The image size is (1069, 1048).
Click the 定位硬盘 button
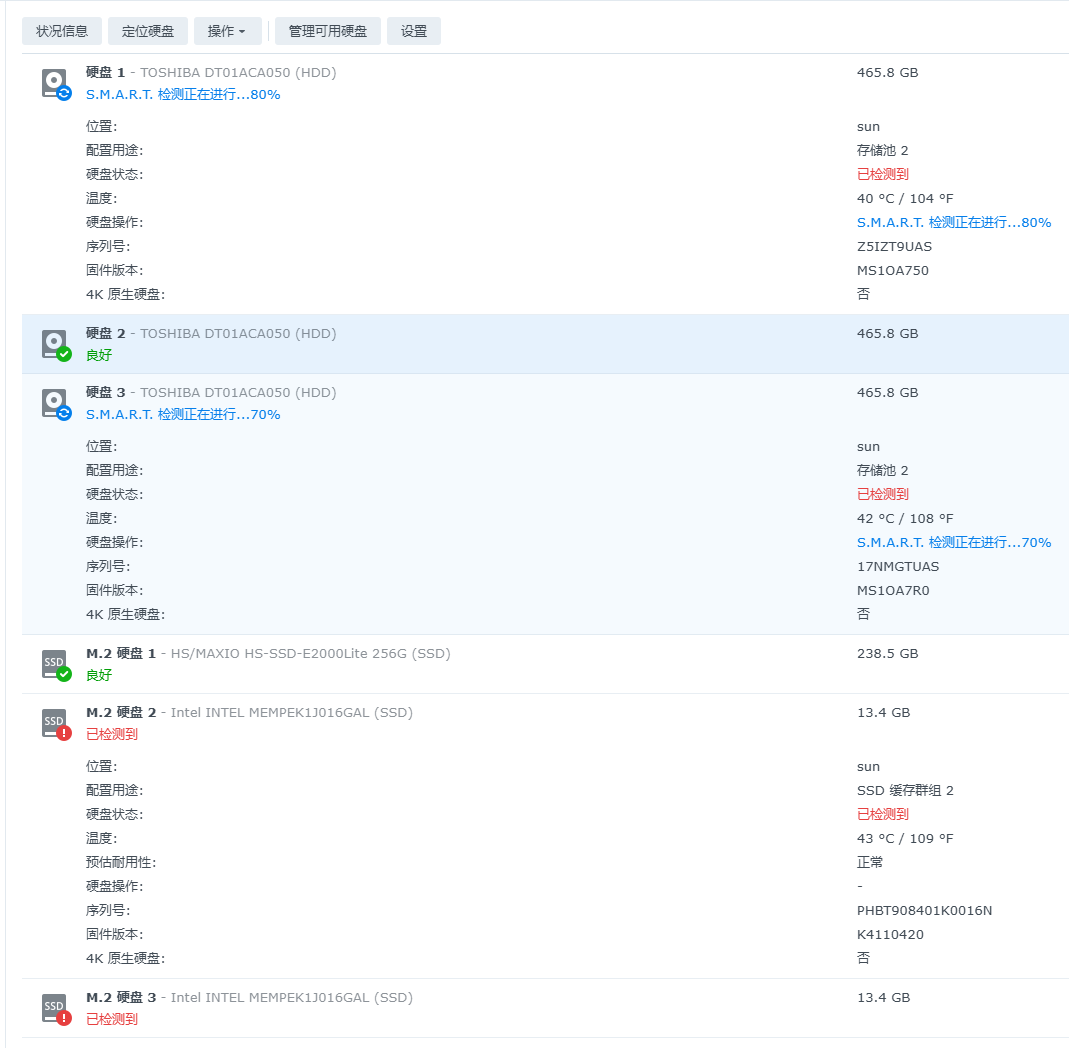[x=148, y=31]
